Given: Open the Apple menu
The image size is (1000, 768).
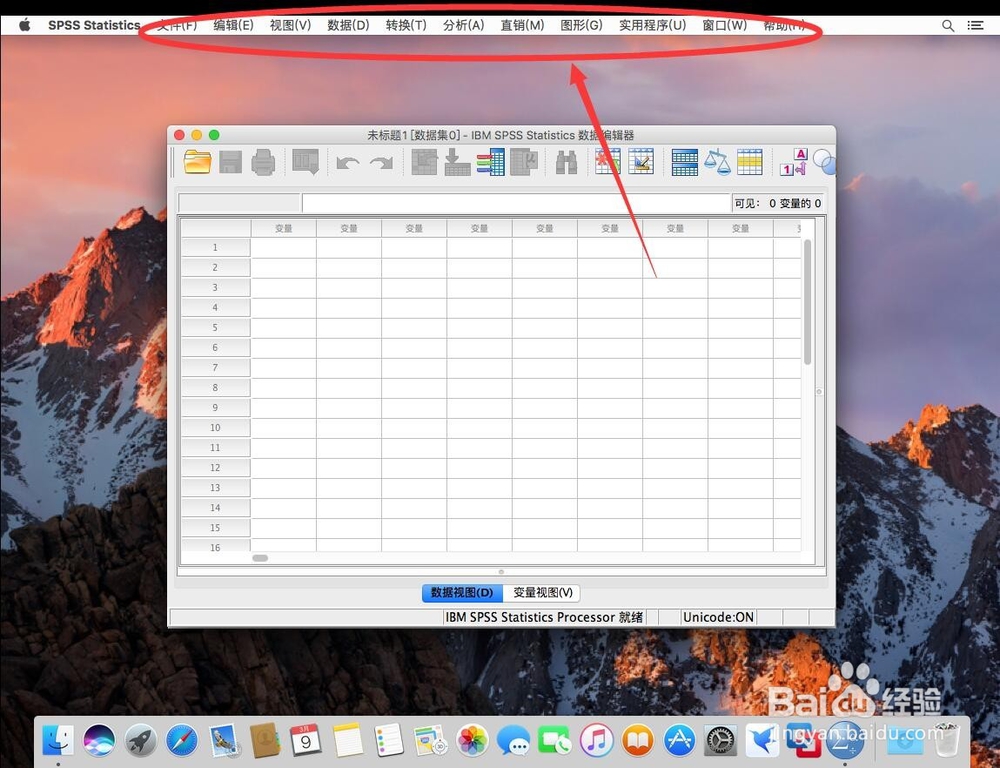Looking at the screenshot, I should pos(25,25).
